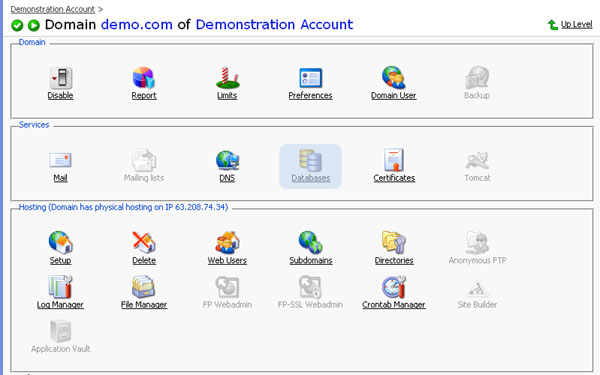The width and height of the screenshot is (600, 375).
Task: Click the Log Manager text link
Action: 60,305
